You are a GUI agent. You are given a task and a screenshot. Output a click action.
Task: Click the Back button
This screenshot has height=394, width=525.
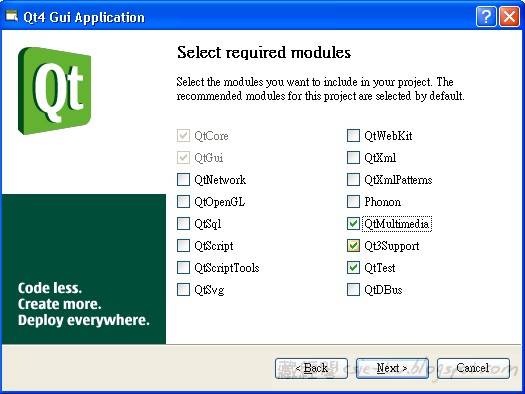(x=311, y=368)
